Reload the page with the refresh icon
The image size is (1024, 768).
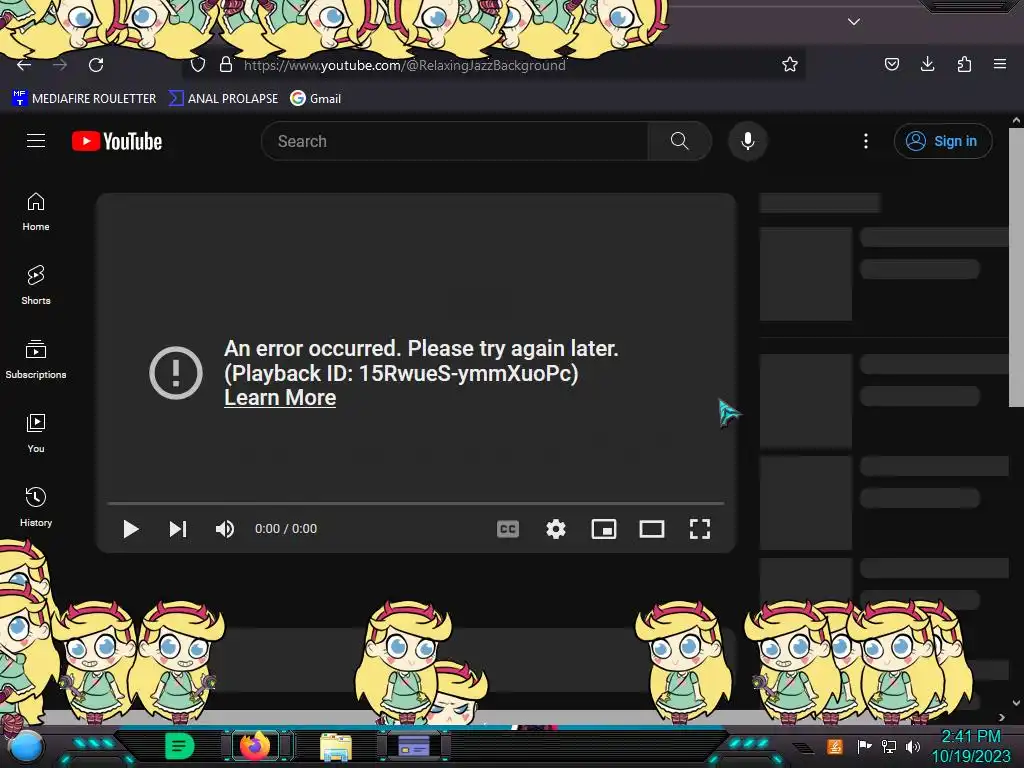[x=96, y=65]
